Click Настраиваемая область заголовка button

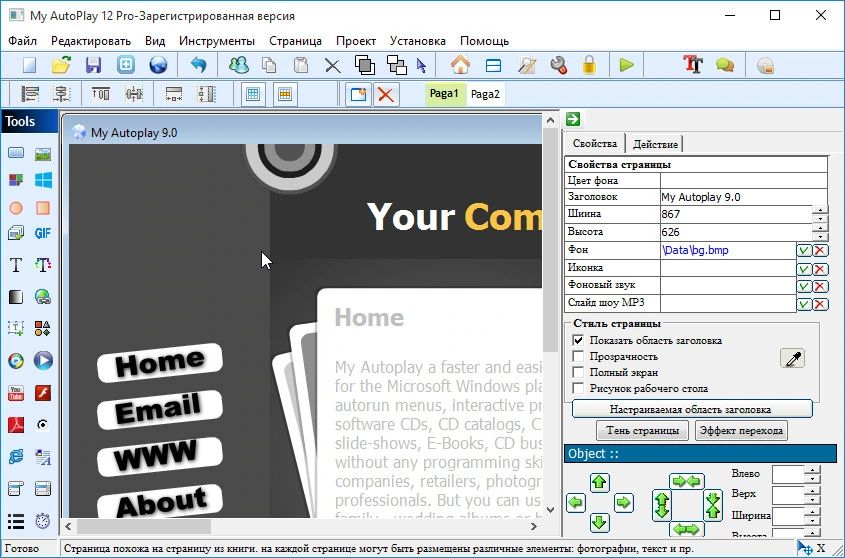(x=692, y=409)
